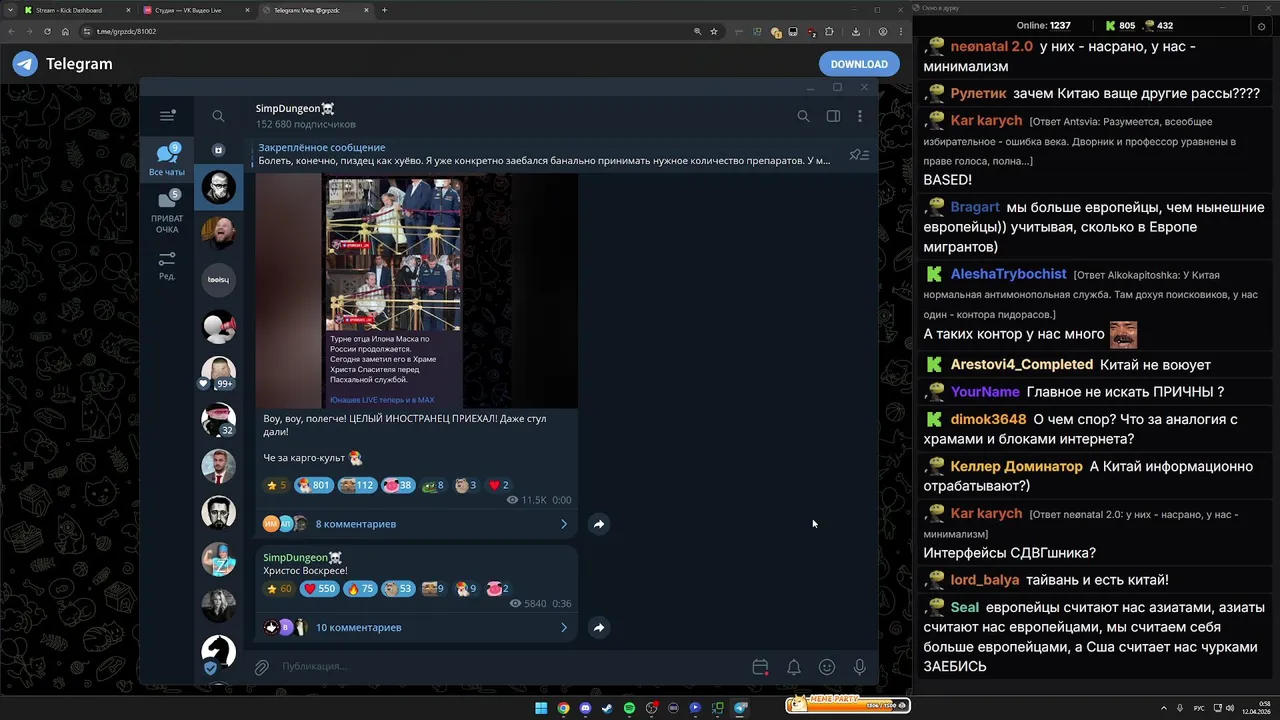
Task: Toggle the star reaction with 60
Action: coord(279,589)
